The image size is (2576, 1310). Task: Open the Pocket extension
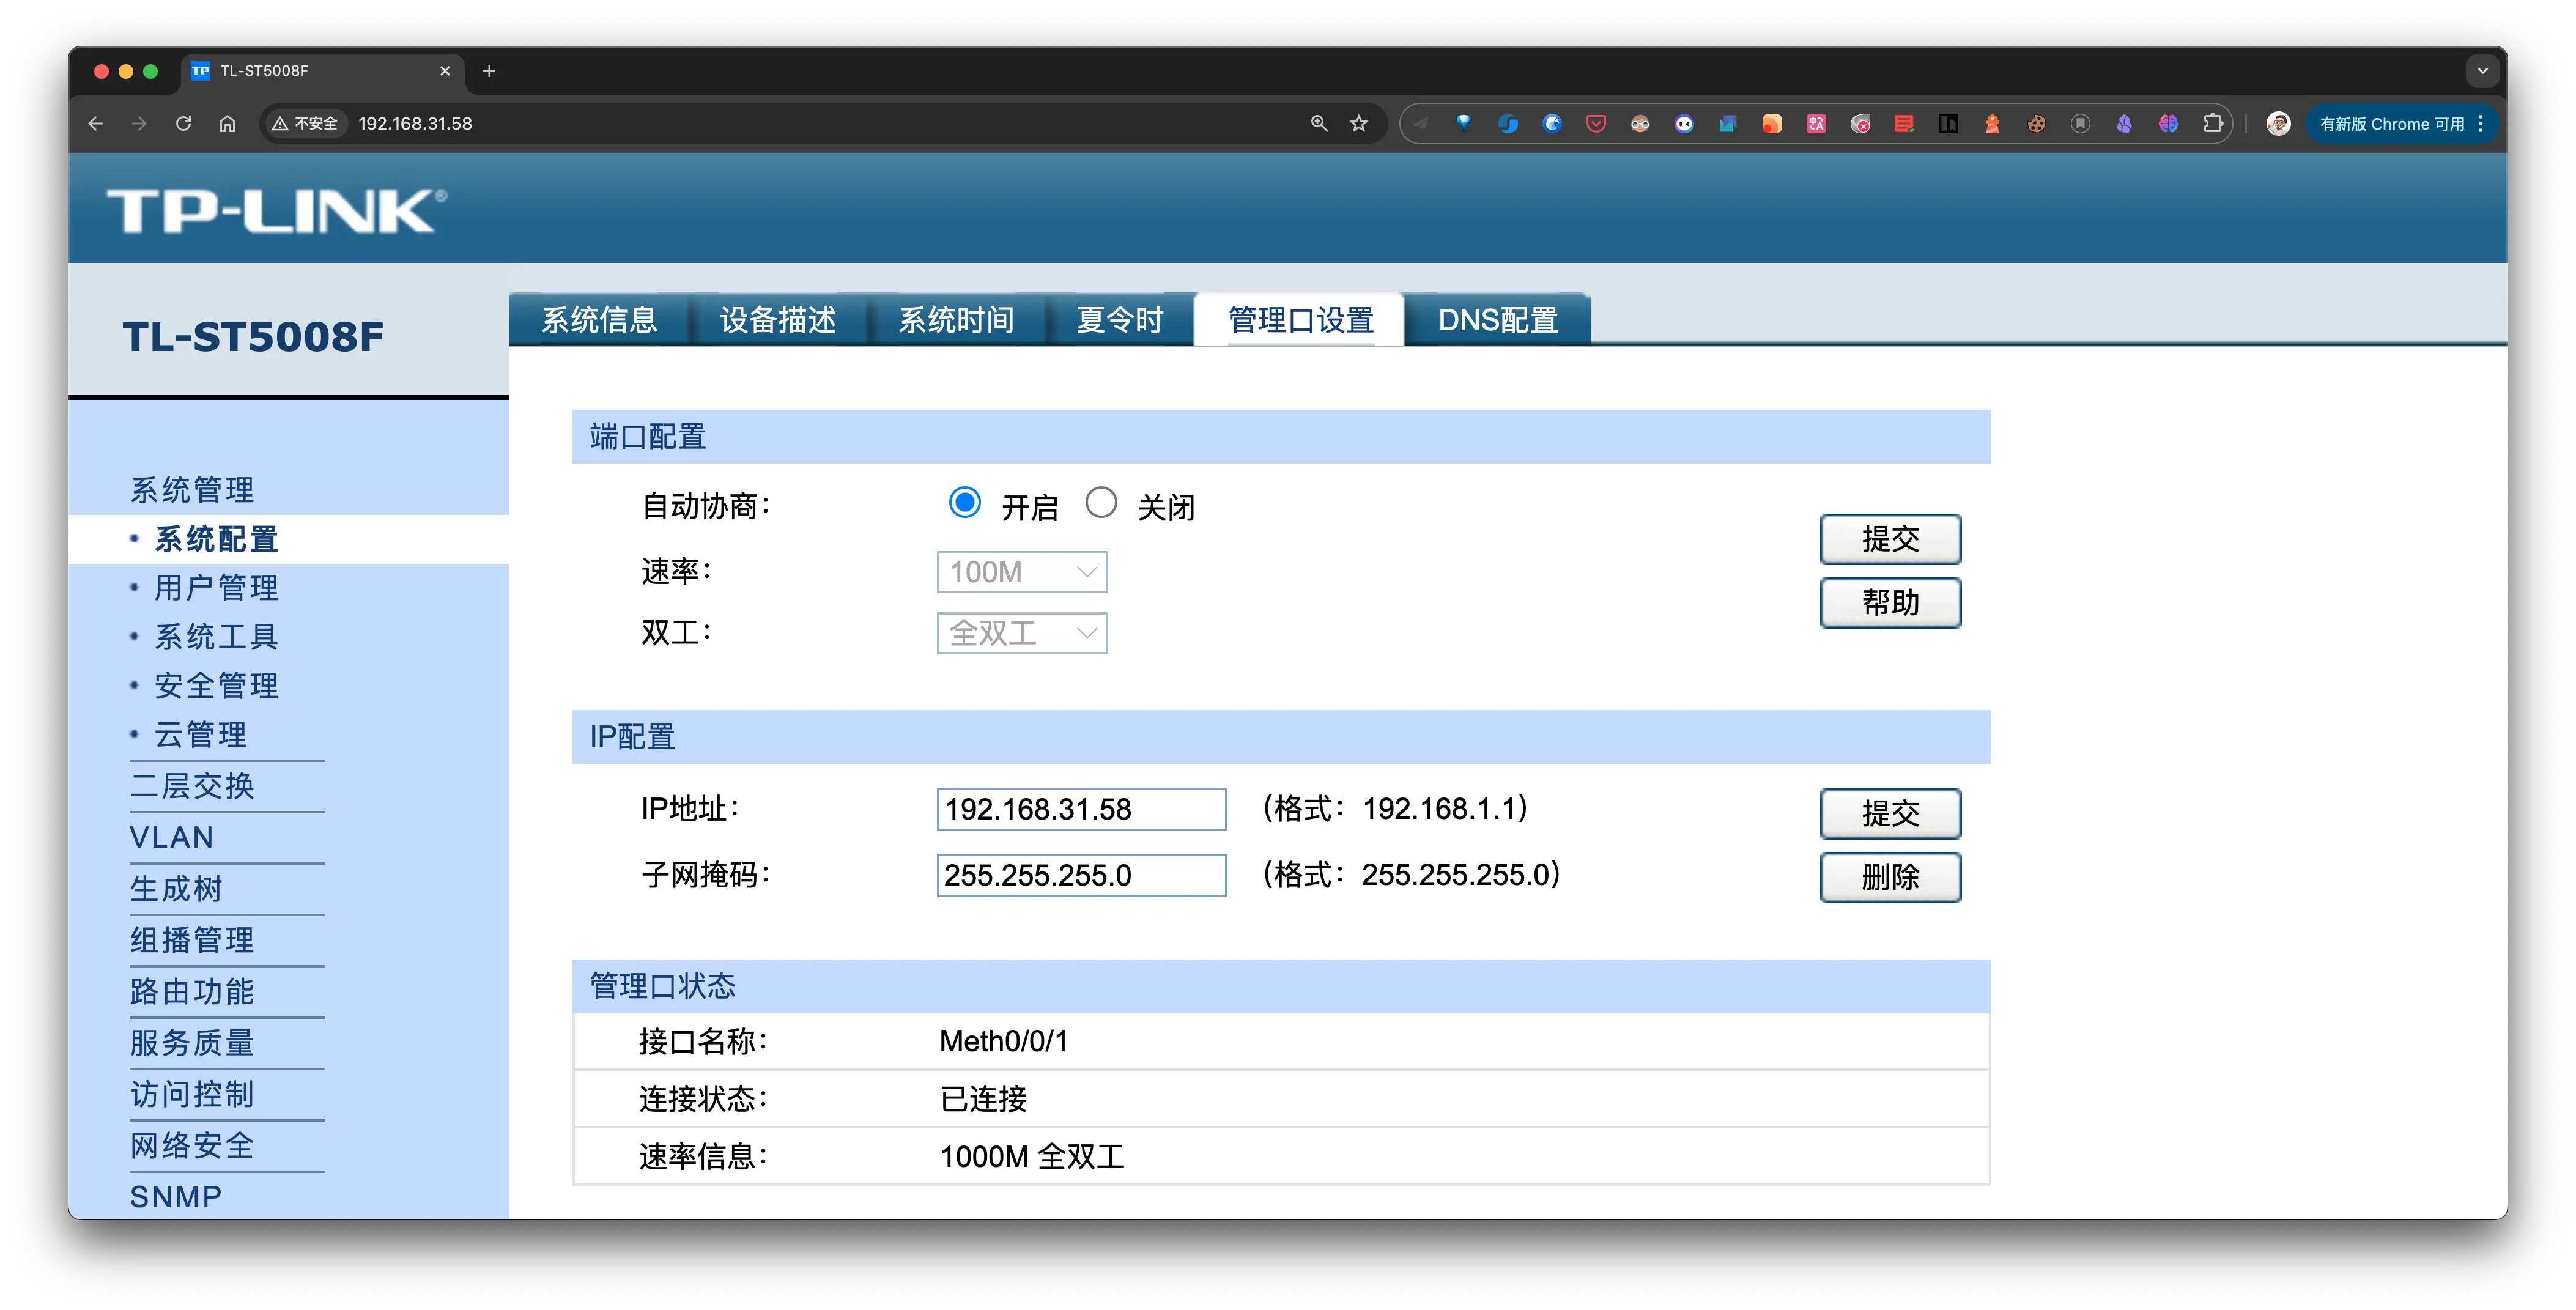pyautogui.click(x=1596, y=123)
